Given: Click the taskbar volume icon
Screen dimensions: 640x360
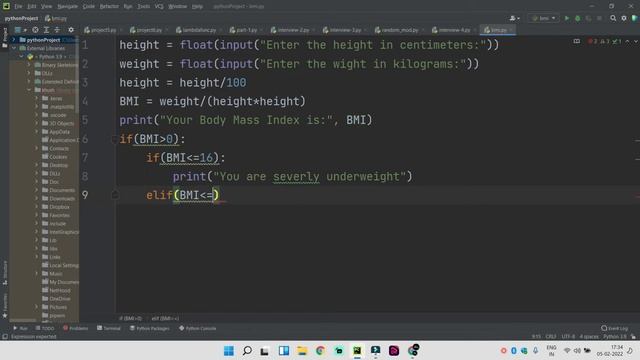Looking at the screenshot, I should click(x=577, y=351).
